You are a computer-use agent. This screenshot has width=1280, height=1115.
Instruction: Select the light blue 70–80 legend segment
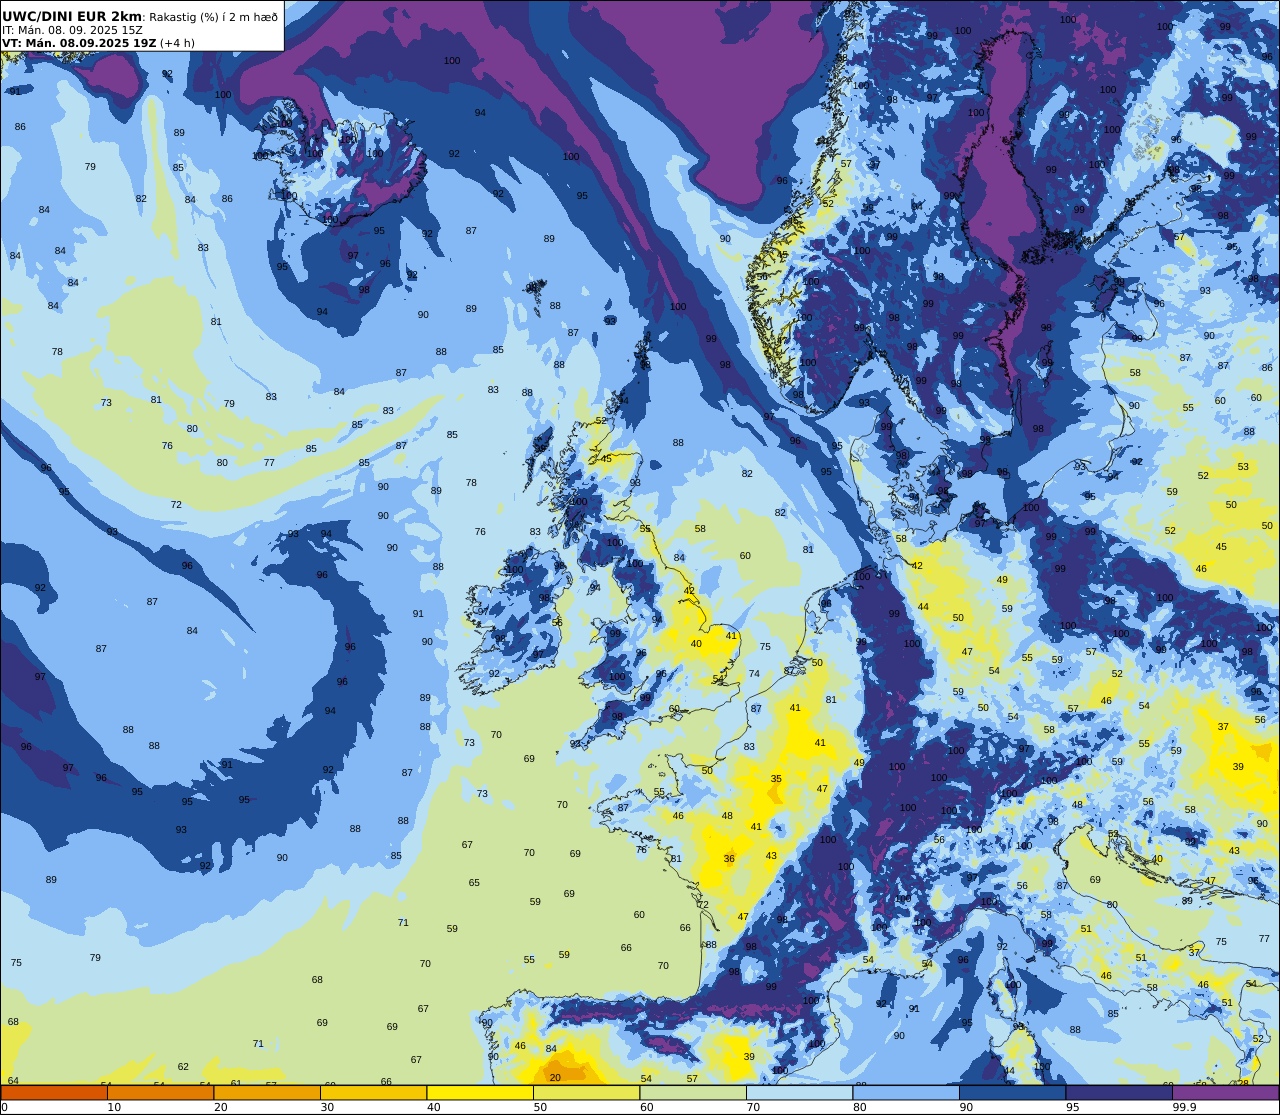pos(799,1092)
